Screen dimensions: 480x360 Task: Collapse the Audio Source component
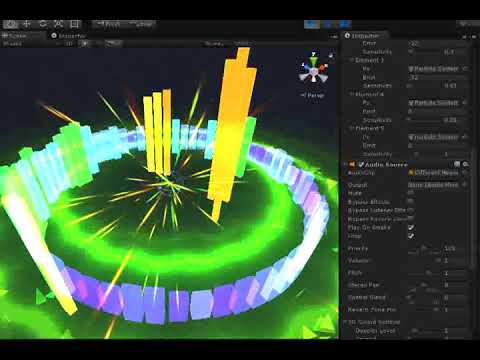pos(346,164)
